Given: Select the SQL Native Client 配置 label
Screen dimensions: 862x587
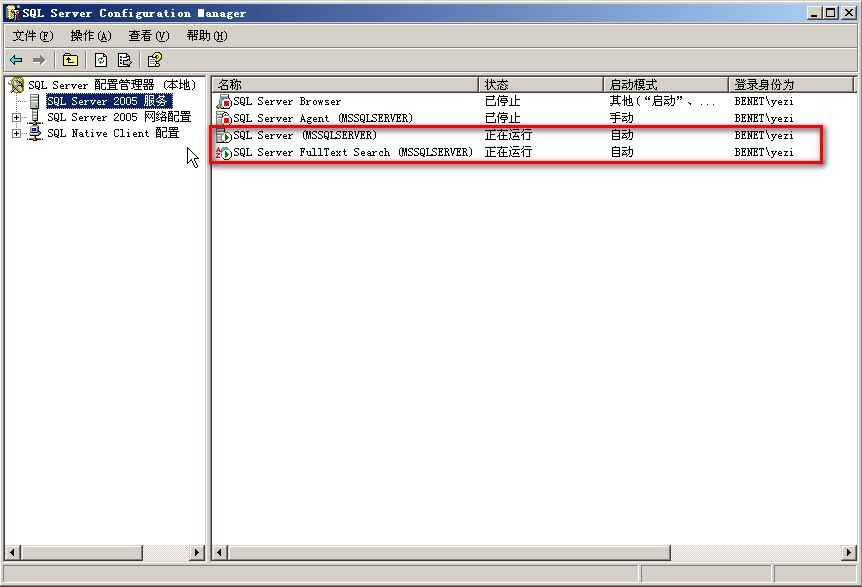Looking at the screenshot, I should pyautogui.click(x=113, y=133).
